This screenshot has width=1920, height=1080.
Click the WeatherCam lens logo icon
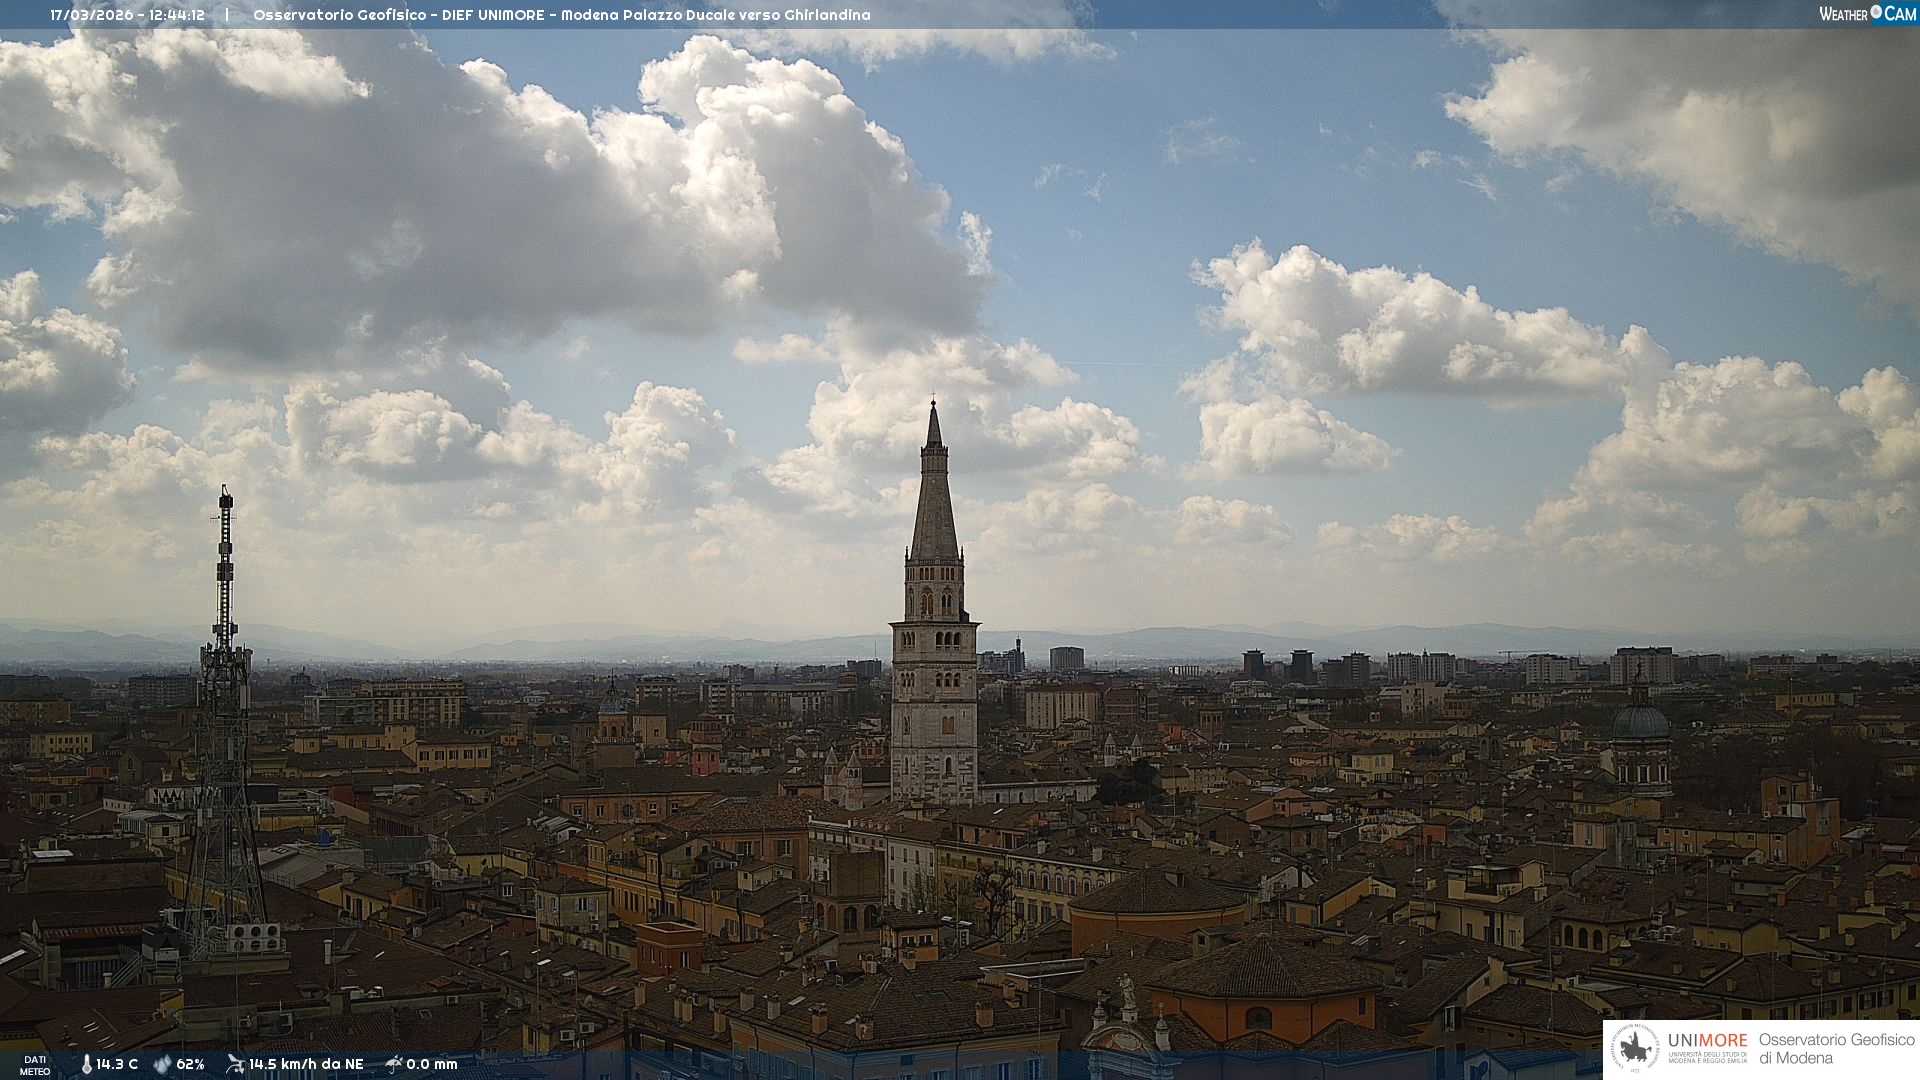tap(1876, 13)
